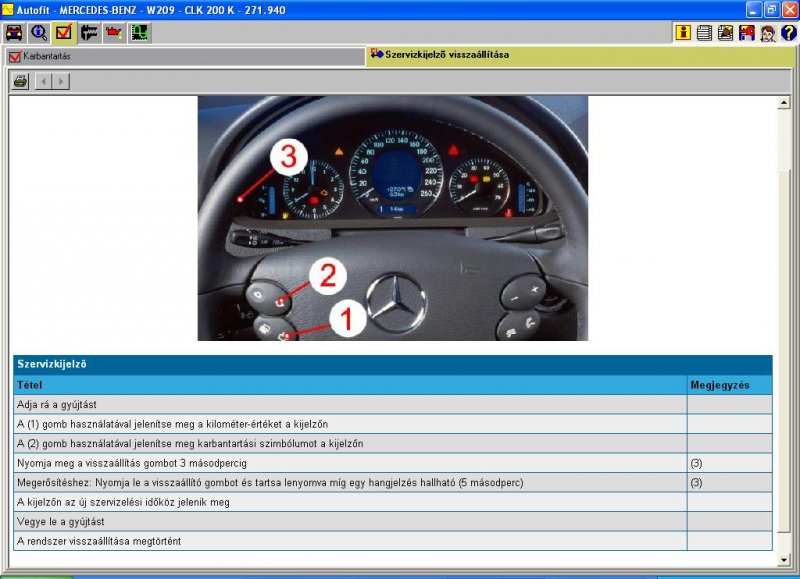Image resolution: width=800 pixels, height=579 pixels.
Task: Click the Autofit title bar application icon
Action: (x=8, y=10)
